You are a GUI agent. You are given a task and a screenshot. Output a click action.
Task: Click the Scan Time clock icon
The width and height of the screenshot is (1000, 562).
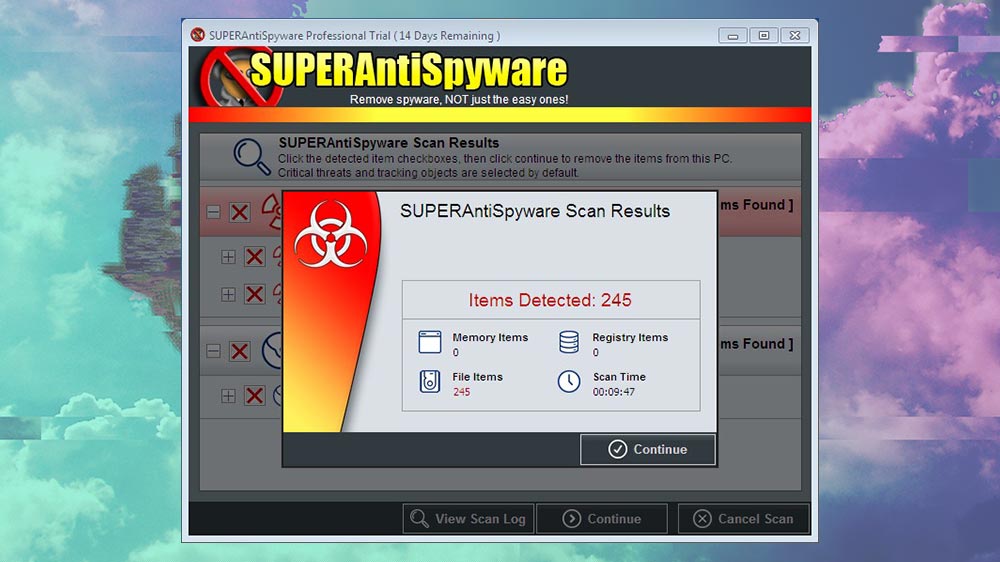(569, 381)
